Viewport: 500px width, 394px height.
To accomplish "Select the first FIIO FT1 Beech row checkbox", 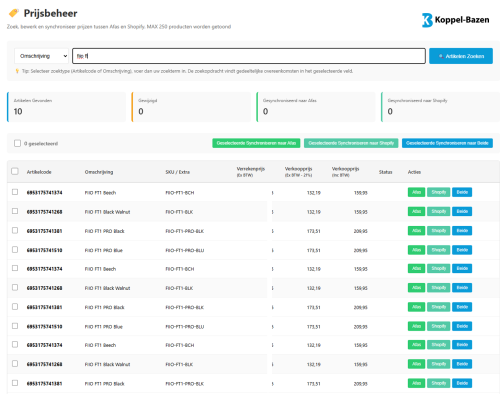I will point(15,192).
